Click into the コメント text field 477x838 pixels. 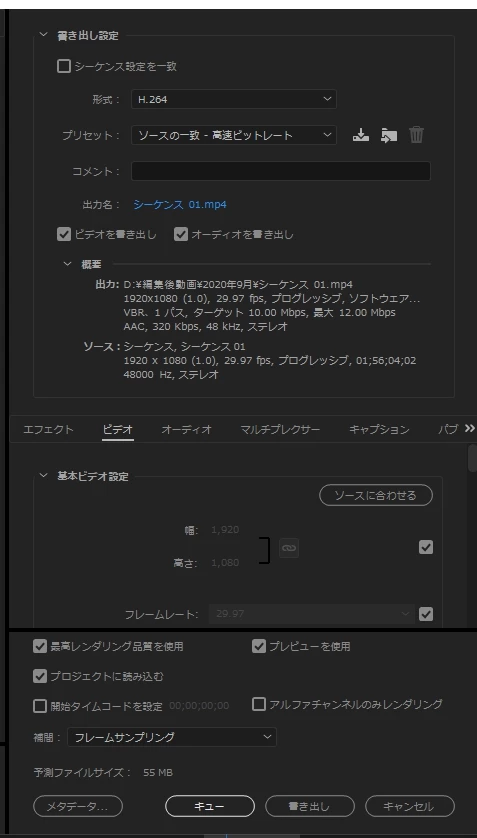pos(280,171)
